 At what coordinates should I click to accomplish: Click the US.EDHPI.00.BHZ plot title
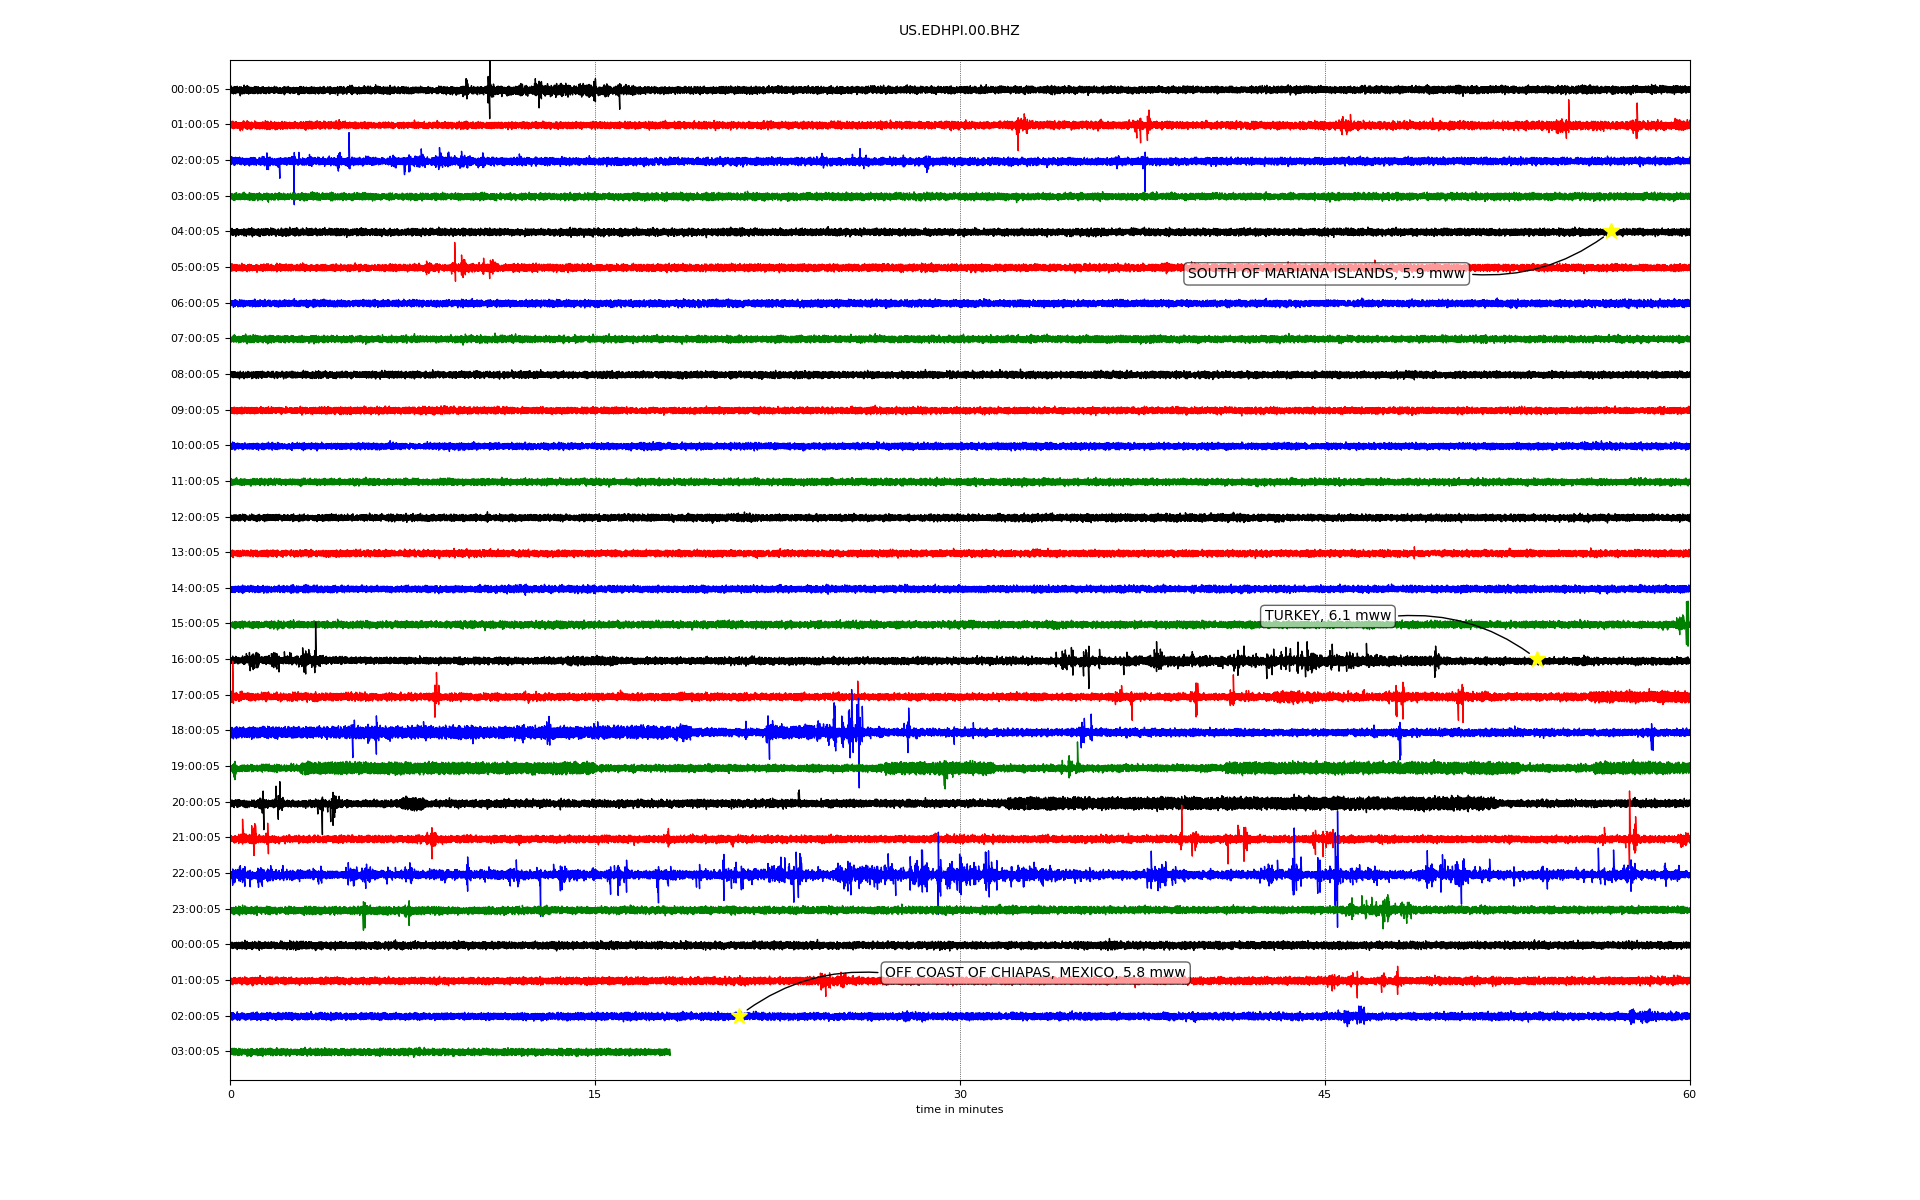pos(959,31)
